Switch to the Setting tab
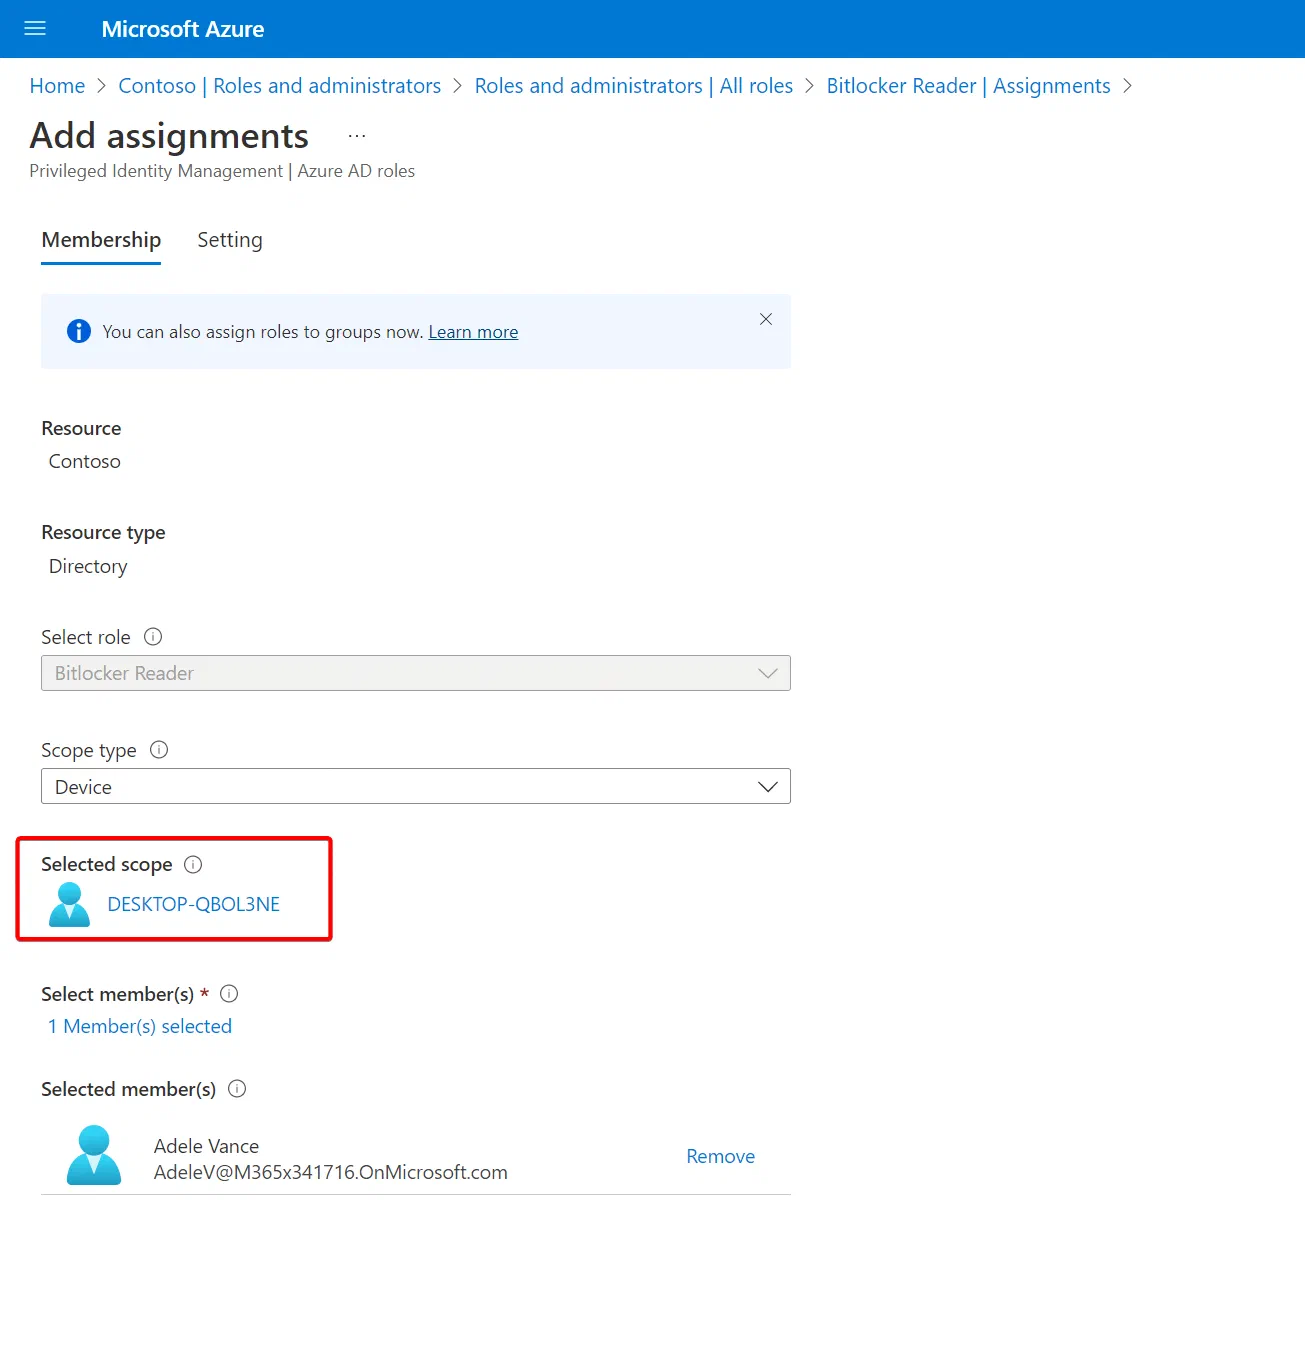This screenshot has height=1358, width=1305. coord(230,240)
